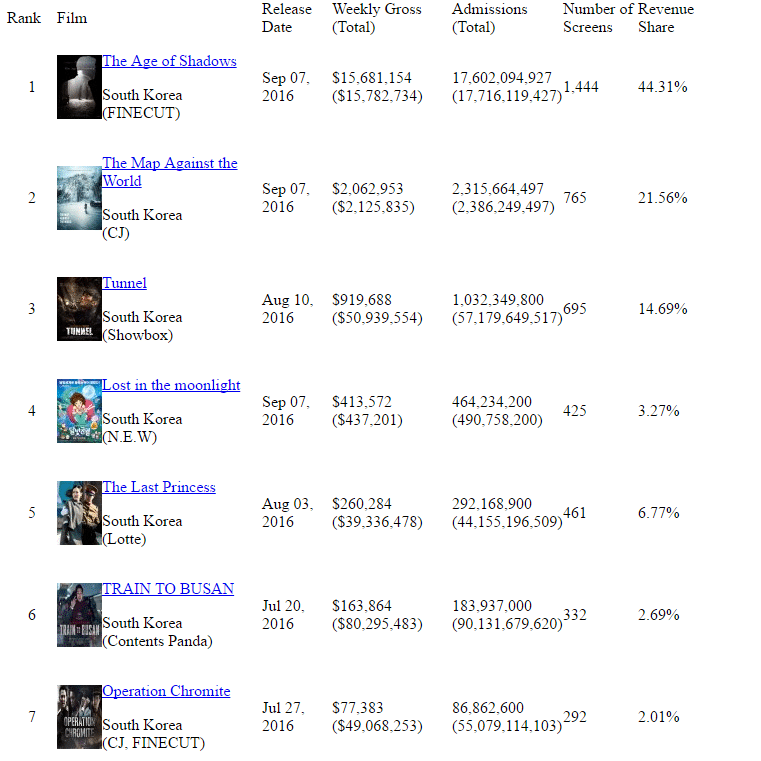Click Lost in the moonlight poster image
The height and width of the screenshot is (761, 761).
click(79, 411)
